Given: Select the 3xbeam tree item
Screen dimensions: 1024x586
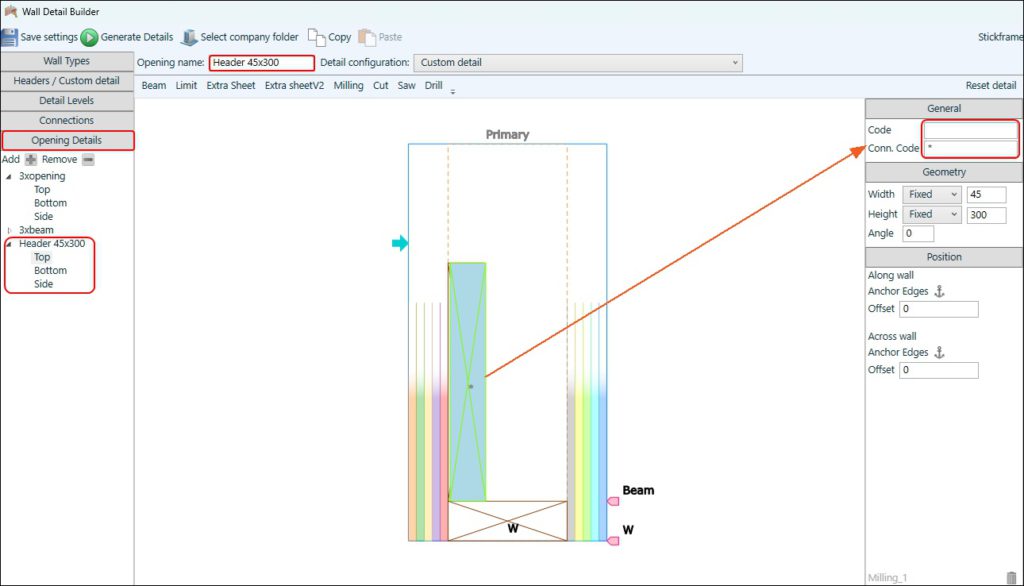Looking at the screenshot, I should tap(36, 230).
